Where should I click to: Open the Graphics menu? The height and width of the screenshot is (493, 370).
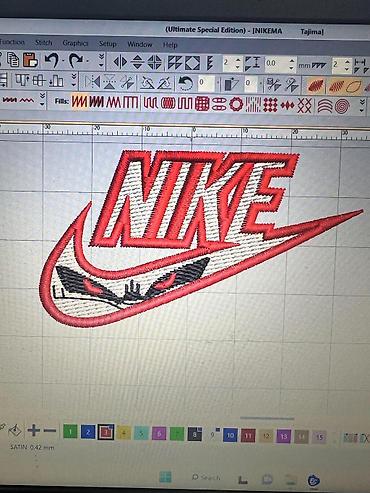click(75, 43)
